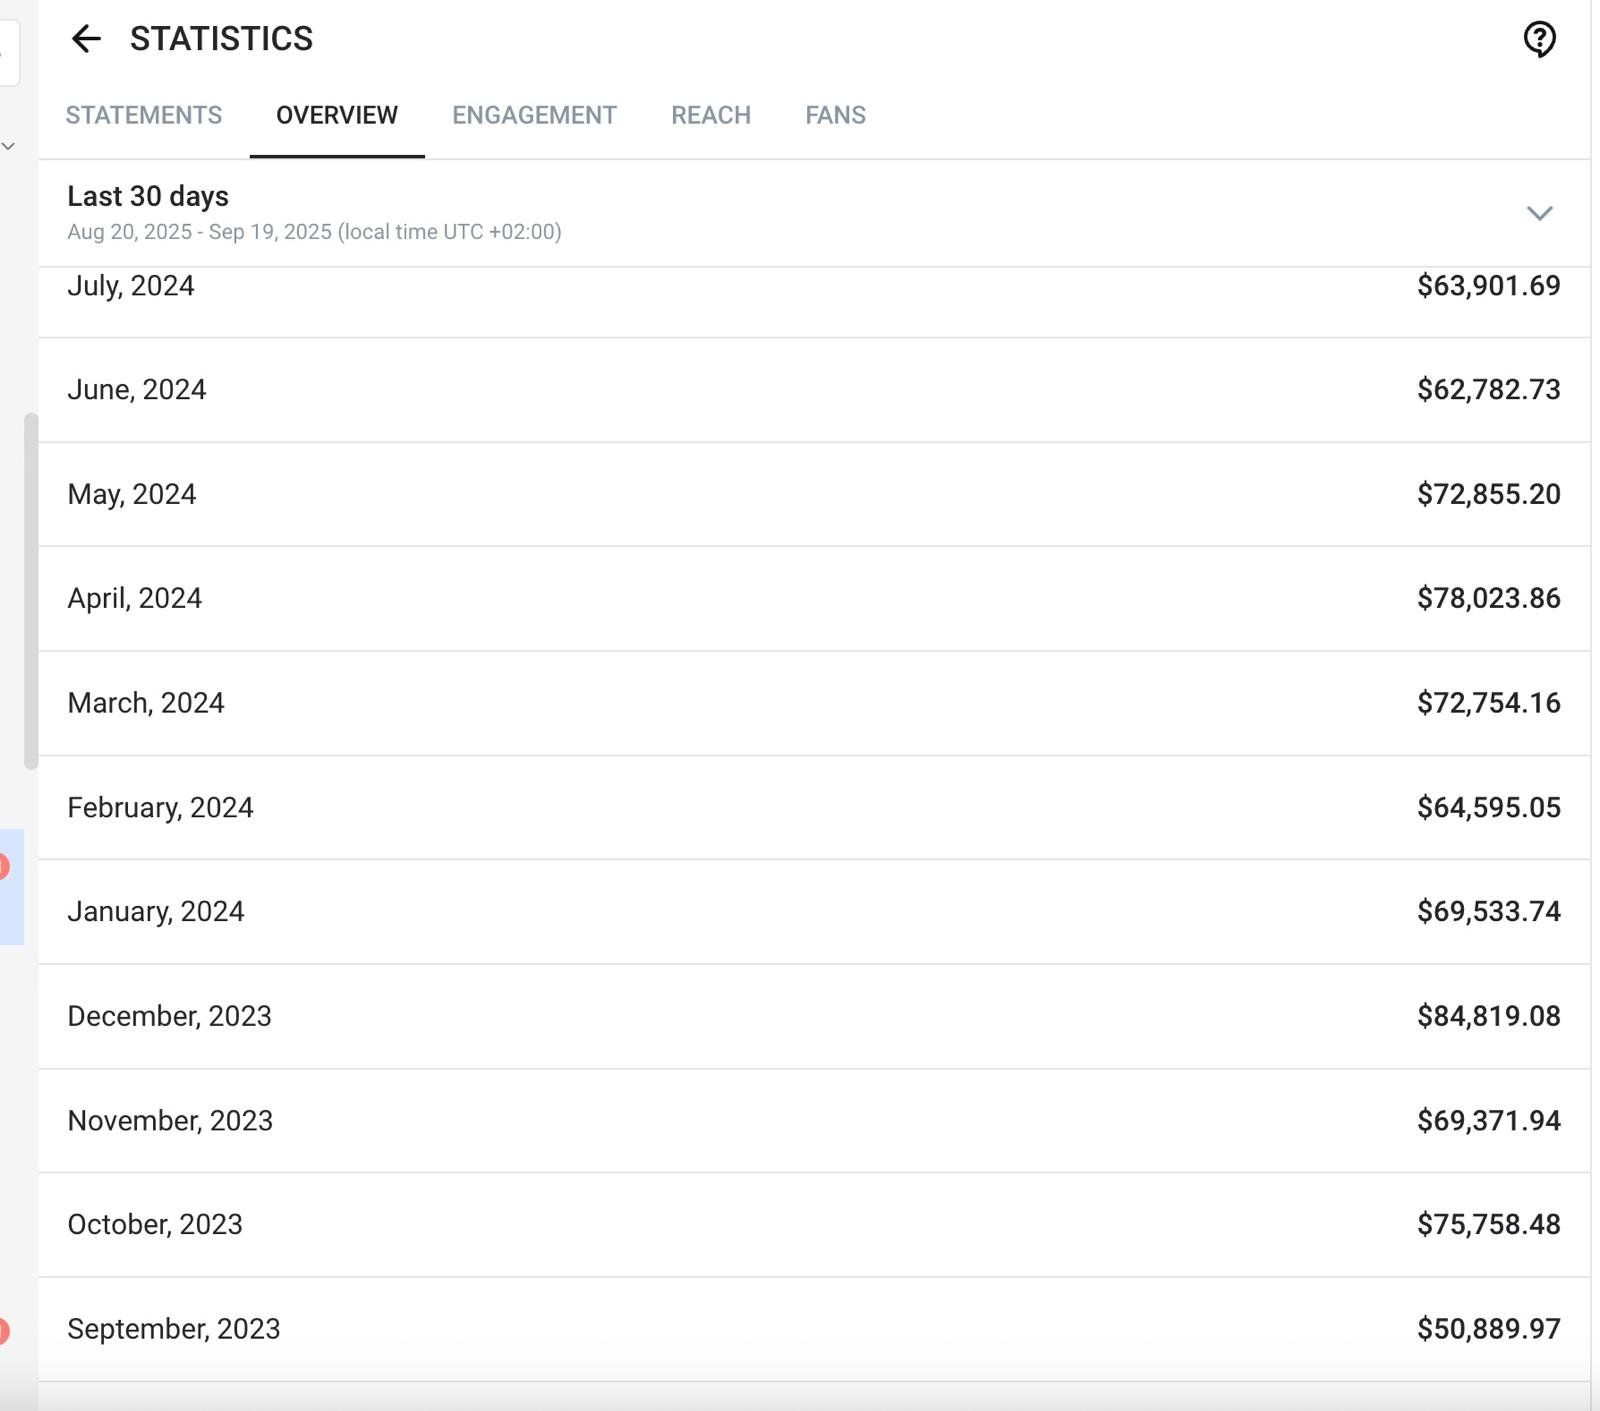This screenshot has width=1600, height=1411.
Task: Expand the Last 30 days date range
Action: click(x=1539, y=213)
